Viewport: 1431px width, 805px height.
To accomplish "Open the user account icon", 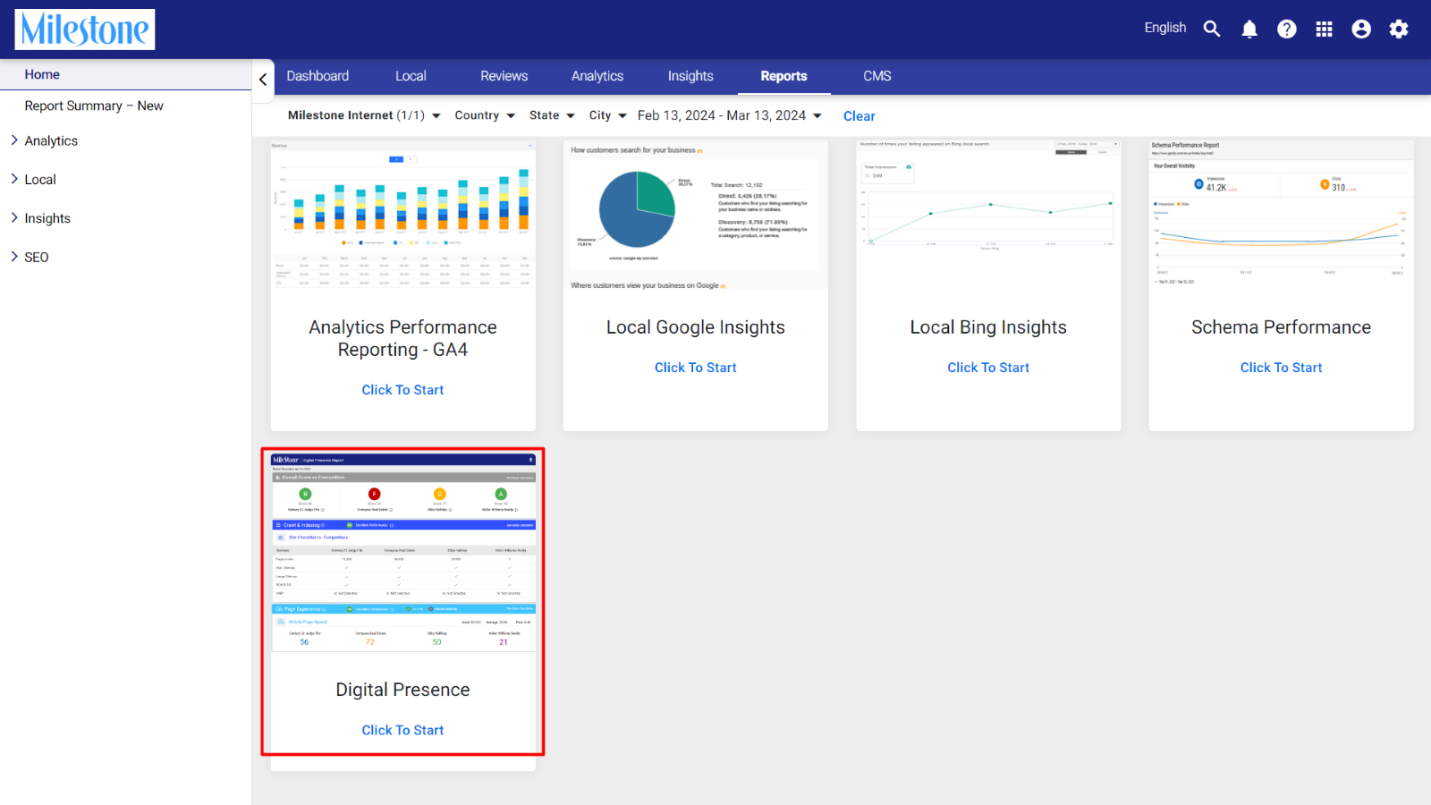I will [1361, 29].
